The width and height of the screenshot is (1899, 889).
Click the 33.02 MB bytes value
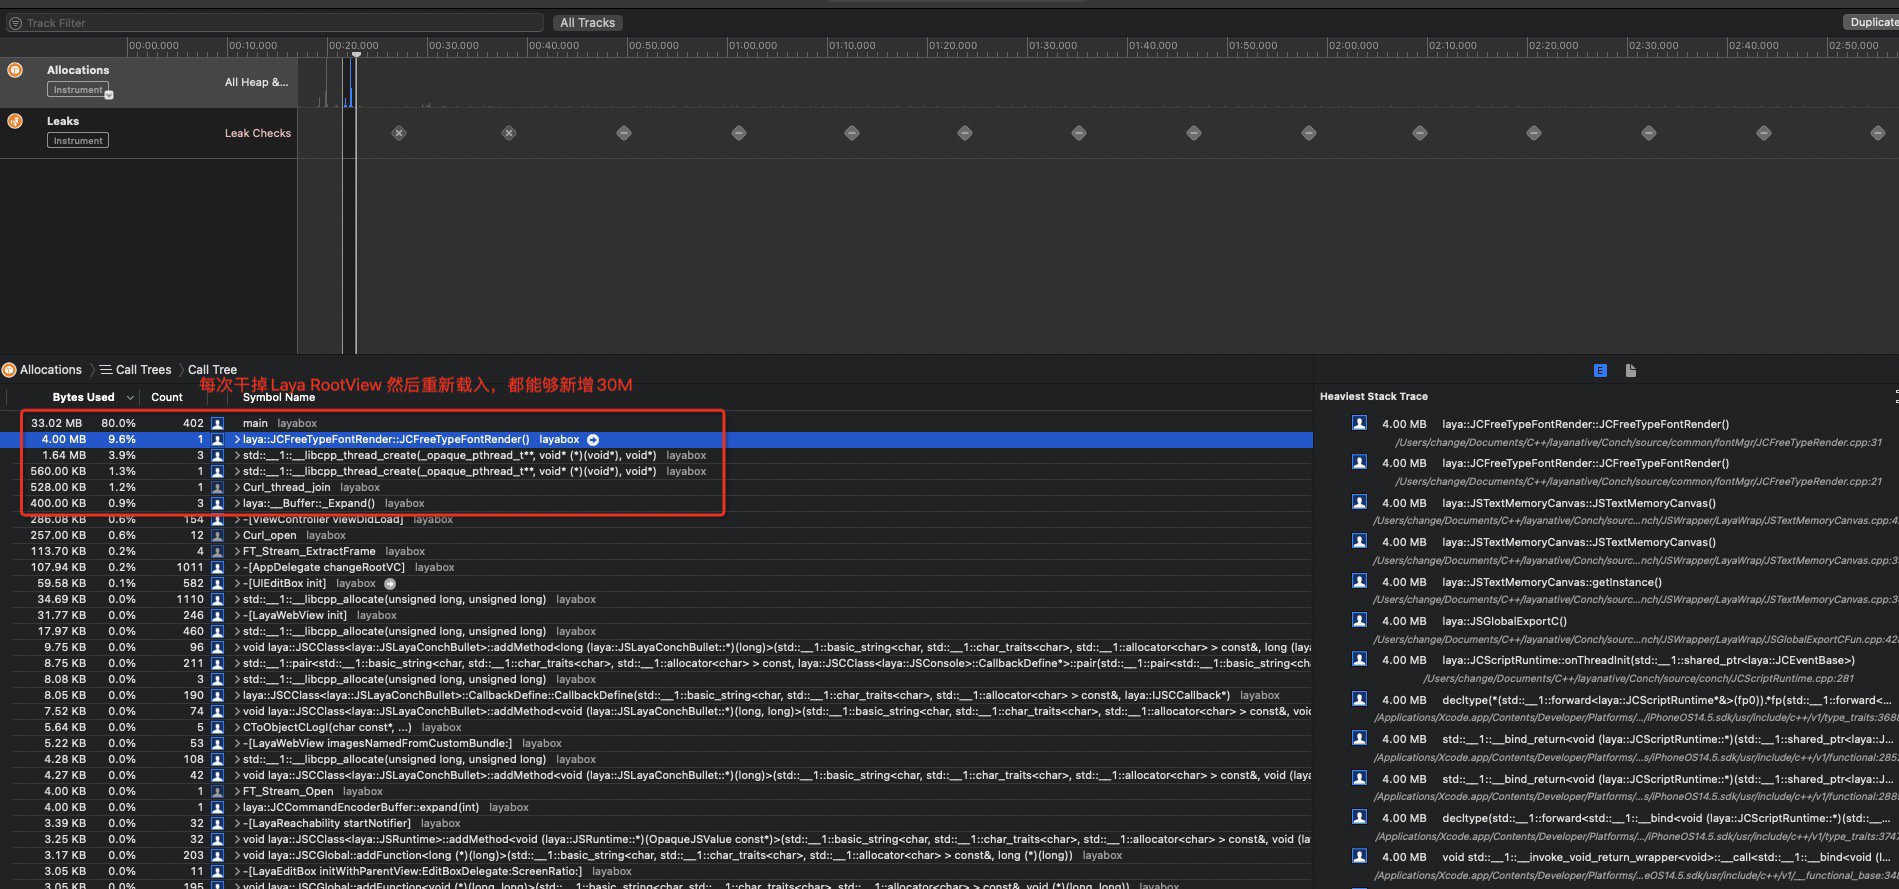click(56, 423)
